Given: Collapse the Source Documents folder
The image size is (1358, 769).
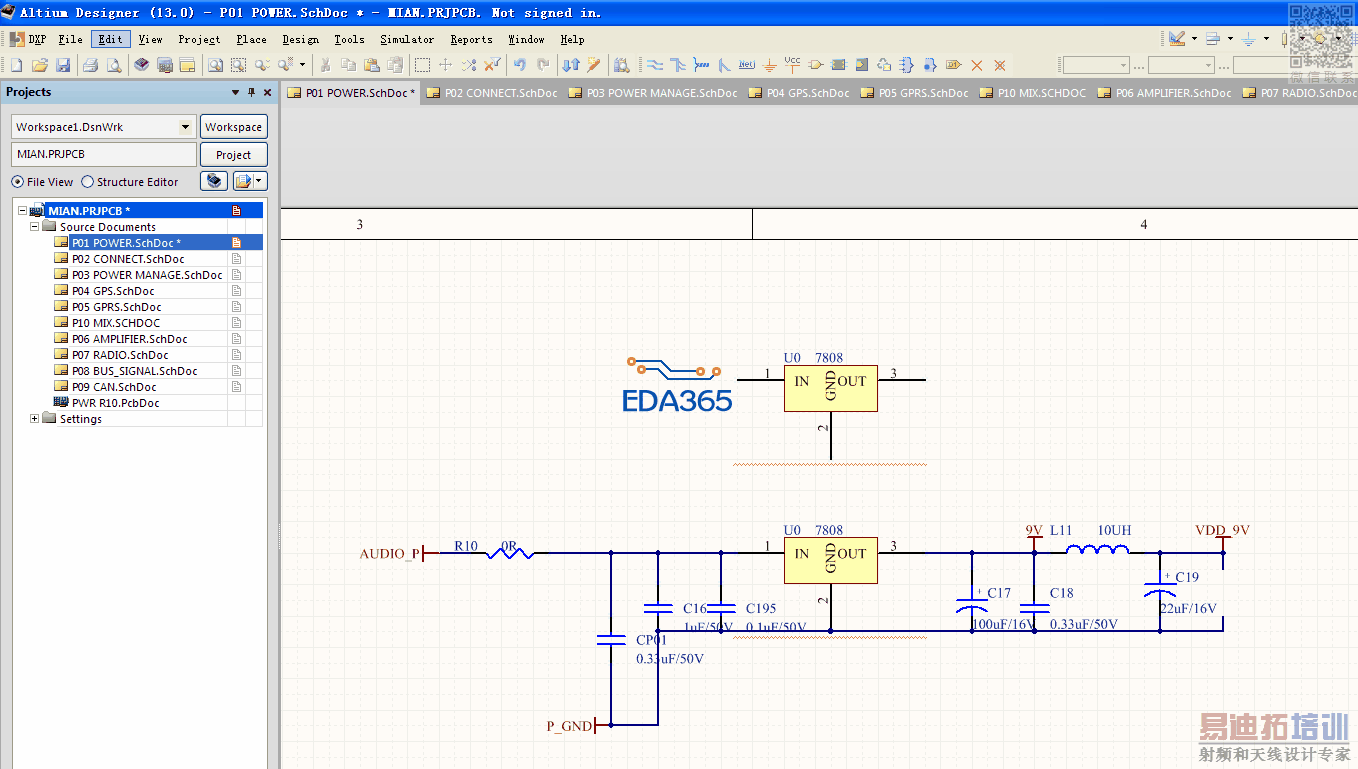Looking at the screenshot, I should point(34,227).
